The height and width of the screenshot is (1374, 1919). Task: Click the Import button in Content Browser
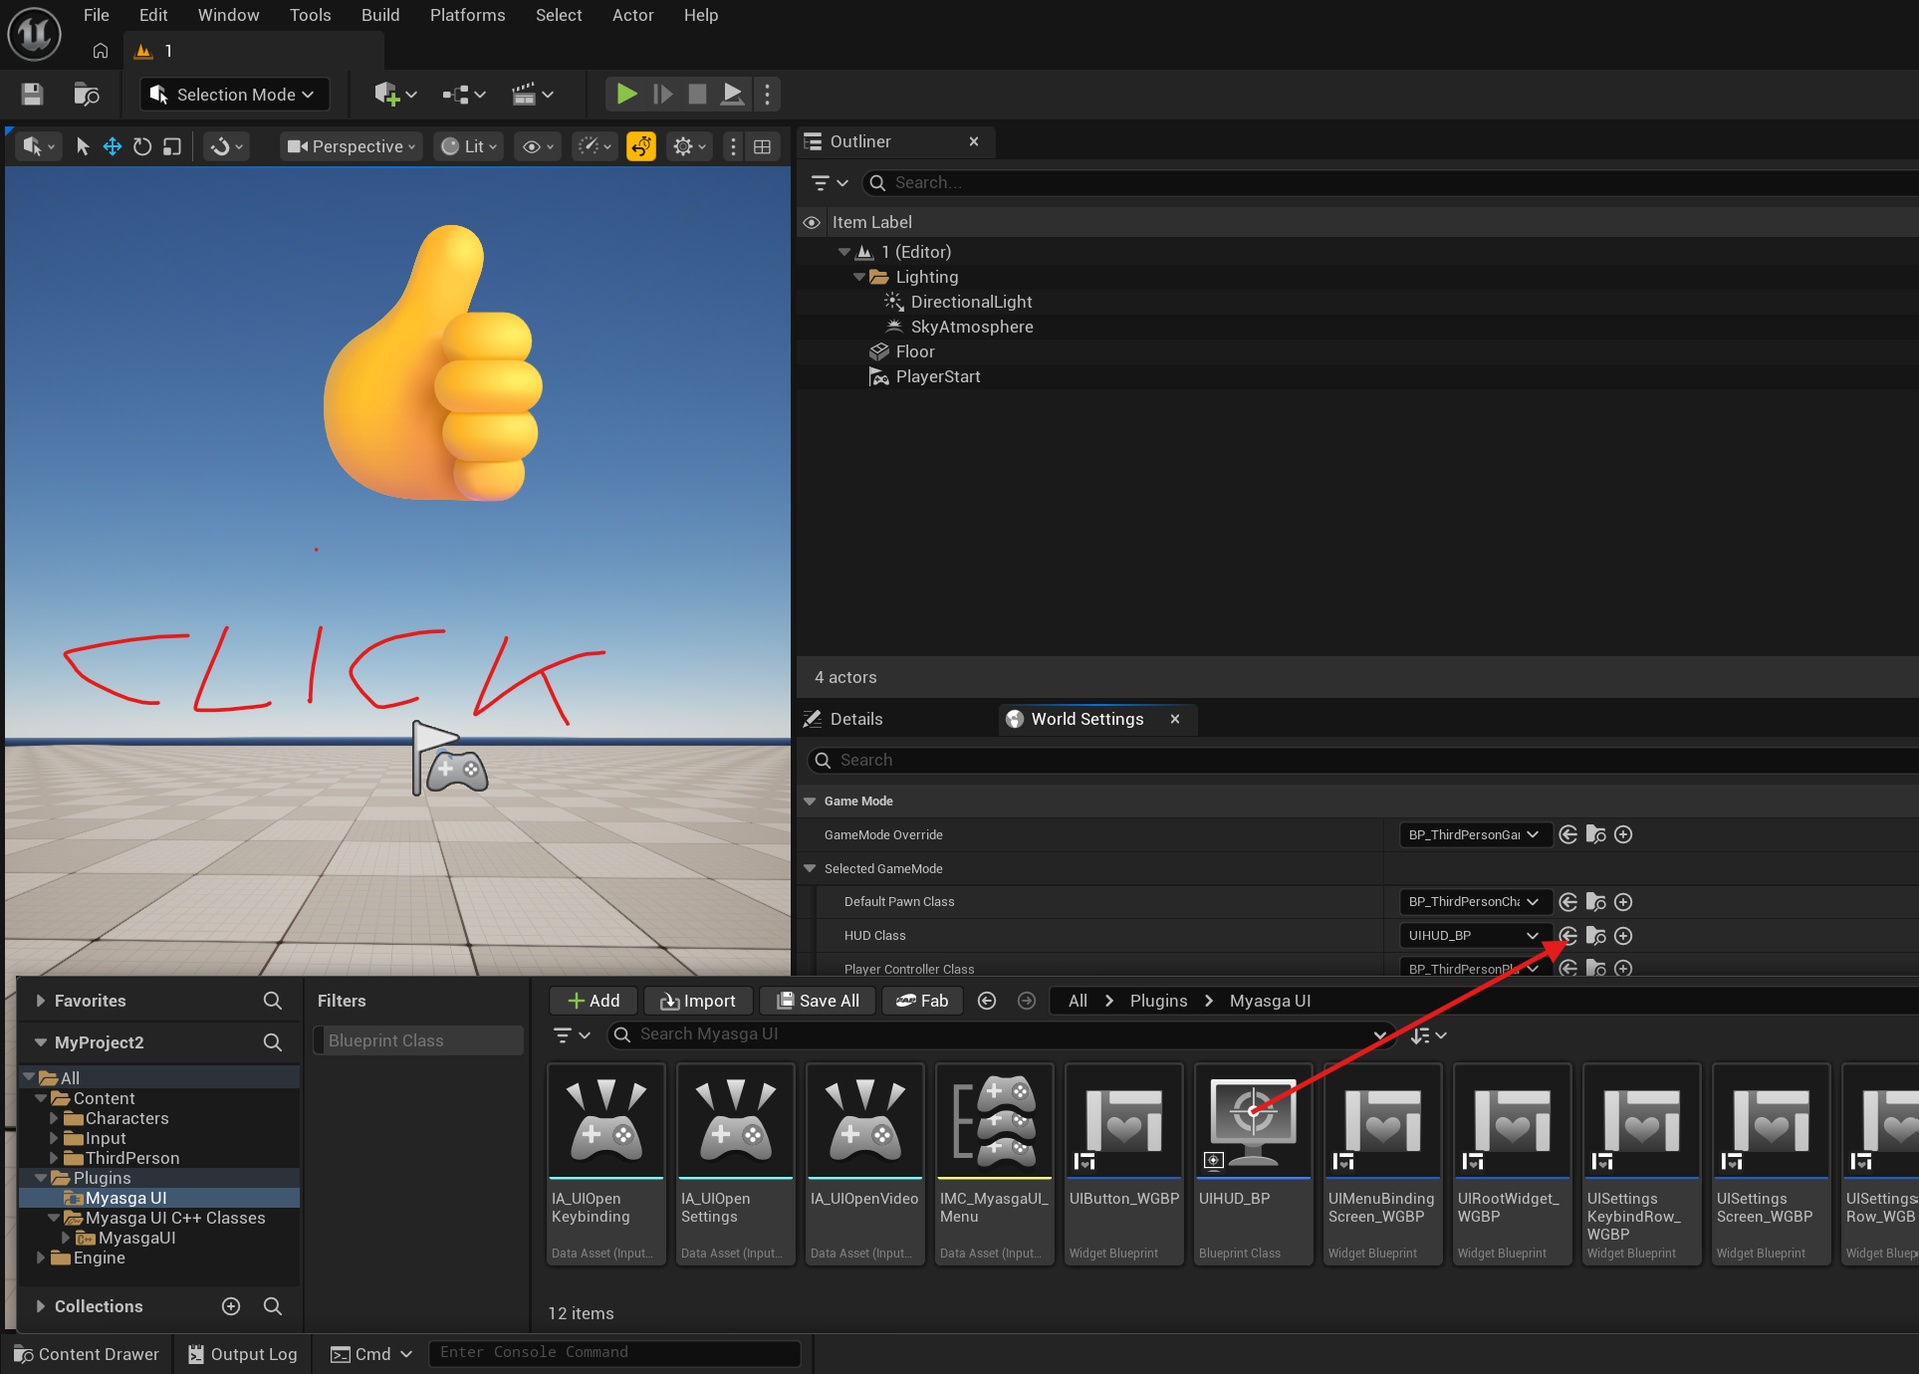[x=698, y=1001]
